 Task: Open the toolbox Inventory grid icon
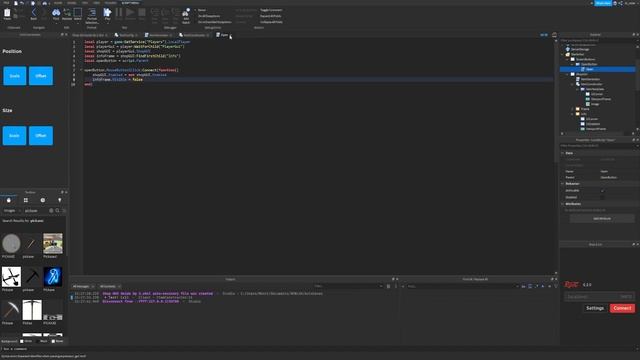pos(26,200)
